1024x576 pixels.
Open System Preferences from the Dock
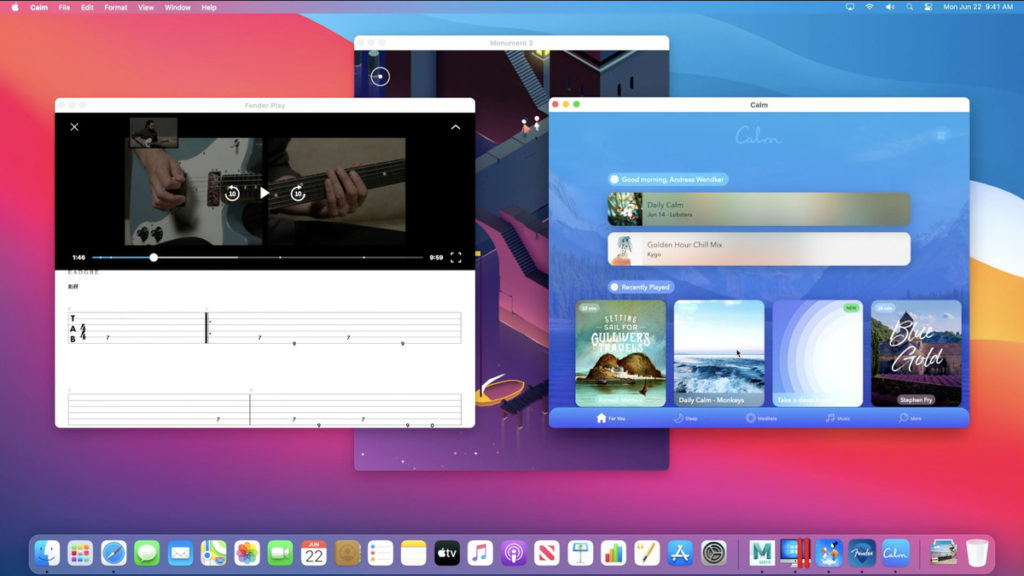coord(713,554)
